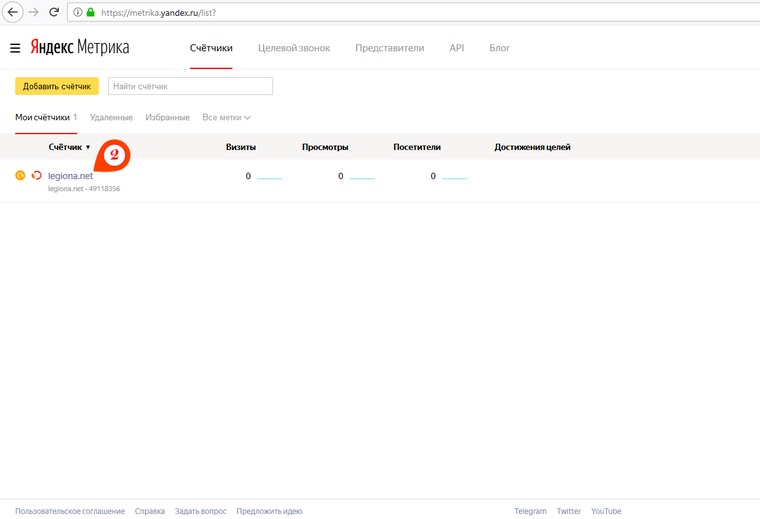Image resolution: width=760 pixels, height=519 pixels.
Task: Click the browser back arrow
Action: point(13,13)
